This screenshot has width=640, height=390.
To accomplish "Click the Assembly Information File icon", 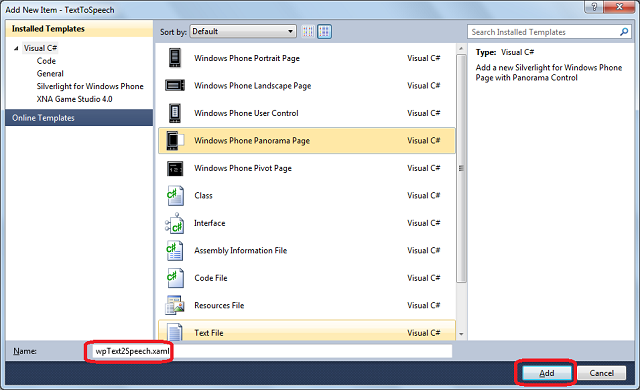I will 175,250.
